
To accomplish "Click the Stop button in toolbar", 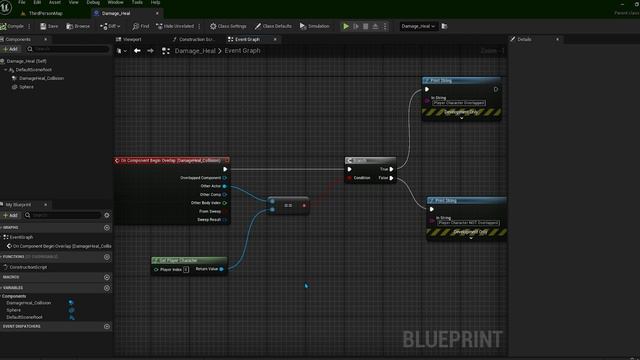I will 366,26.
